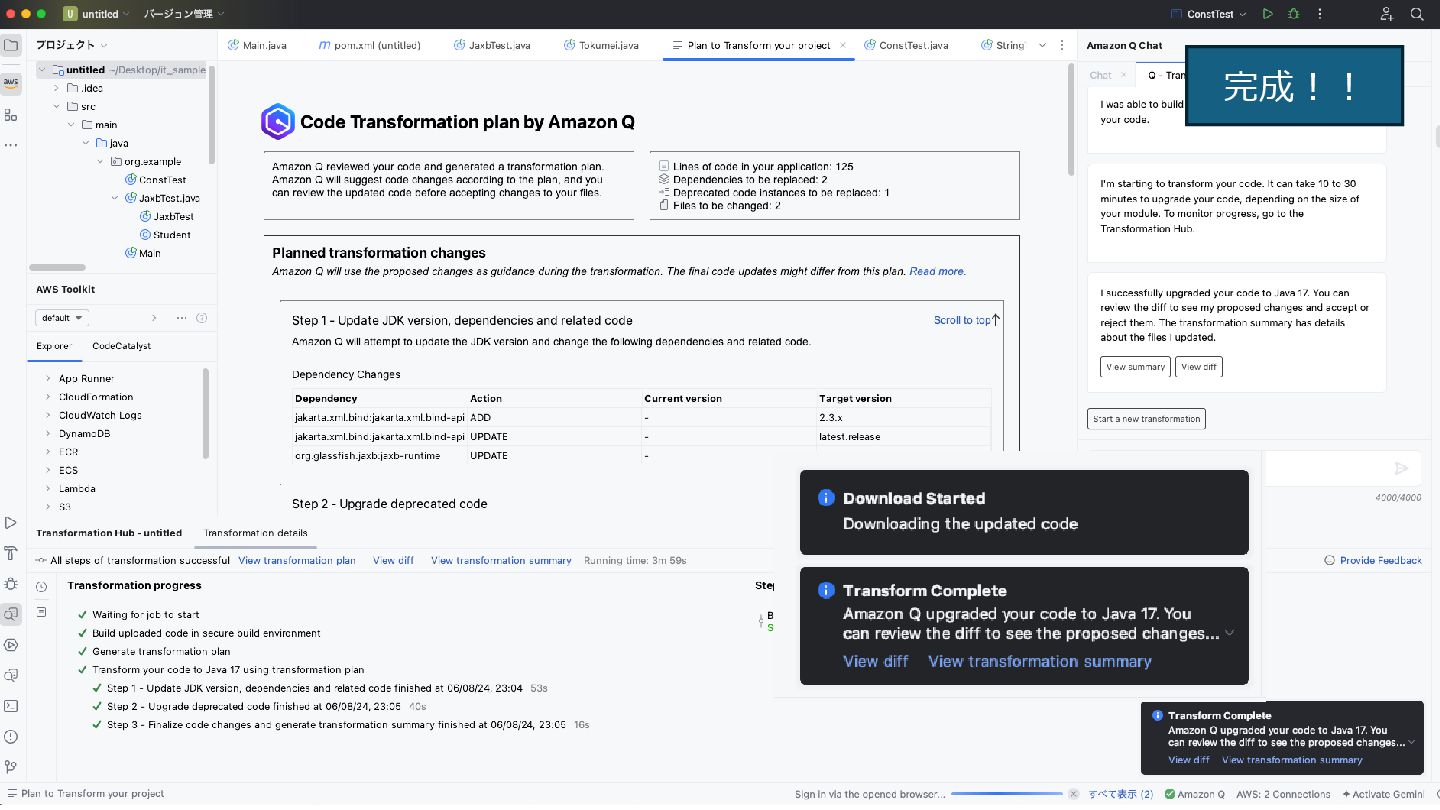Click the job history clock icon in Transformation Hub

[41, 587]
